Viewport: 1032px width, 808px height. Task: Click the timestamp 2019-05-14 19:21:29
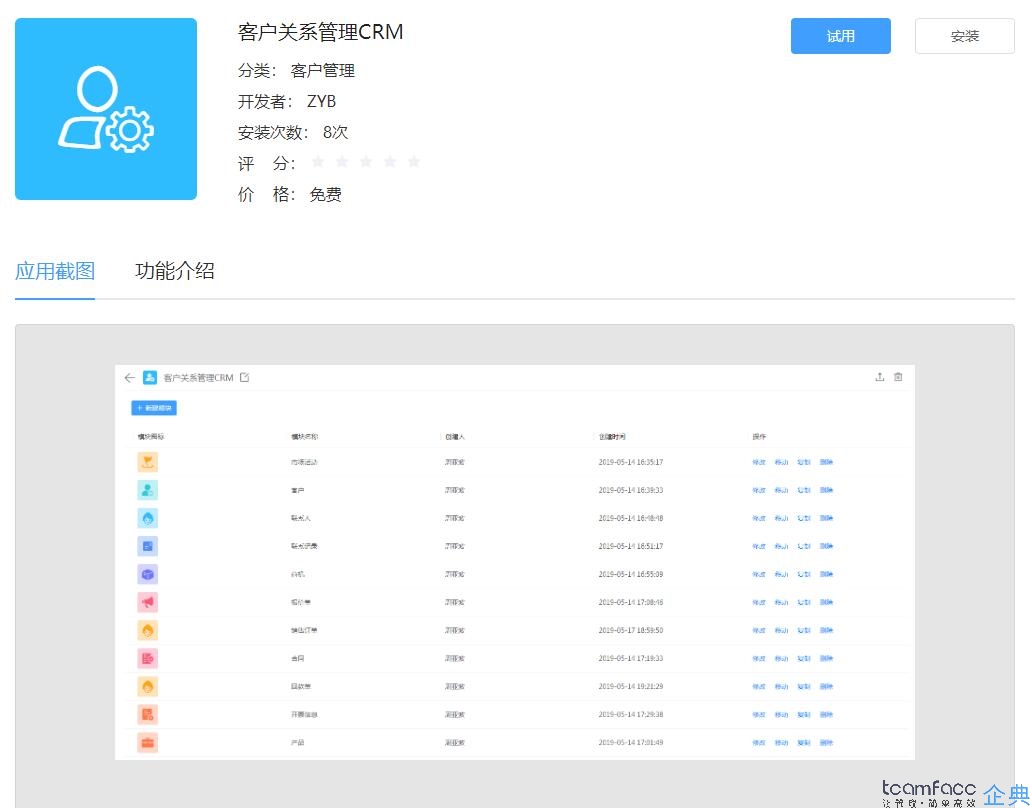[x=631, y=687]
